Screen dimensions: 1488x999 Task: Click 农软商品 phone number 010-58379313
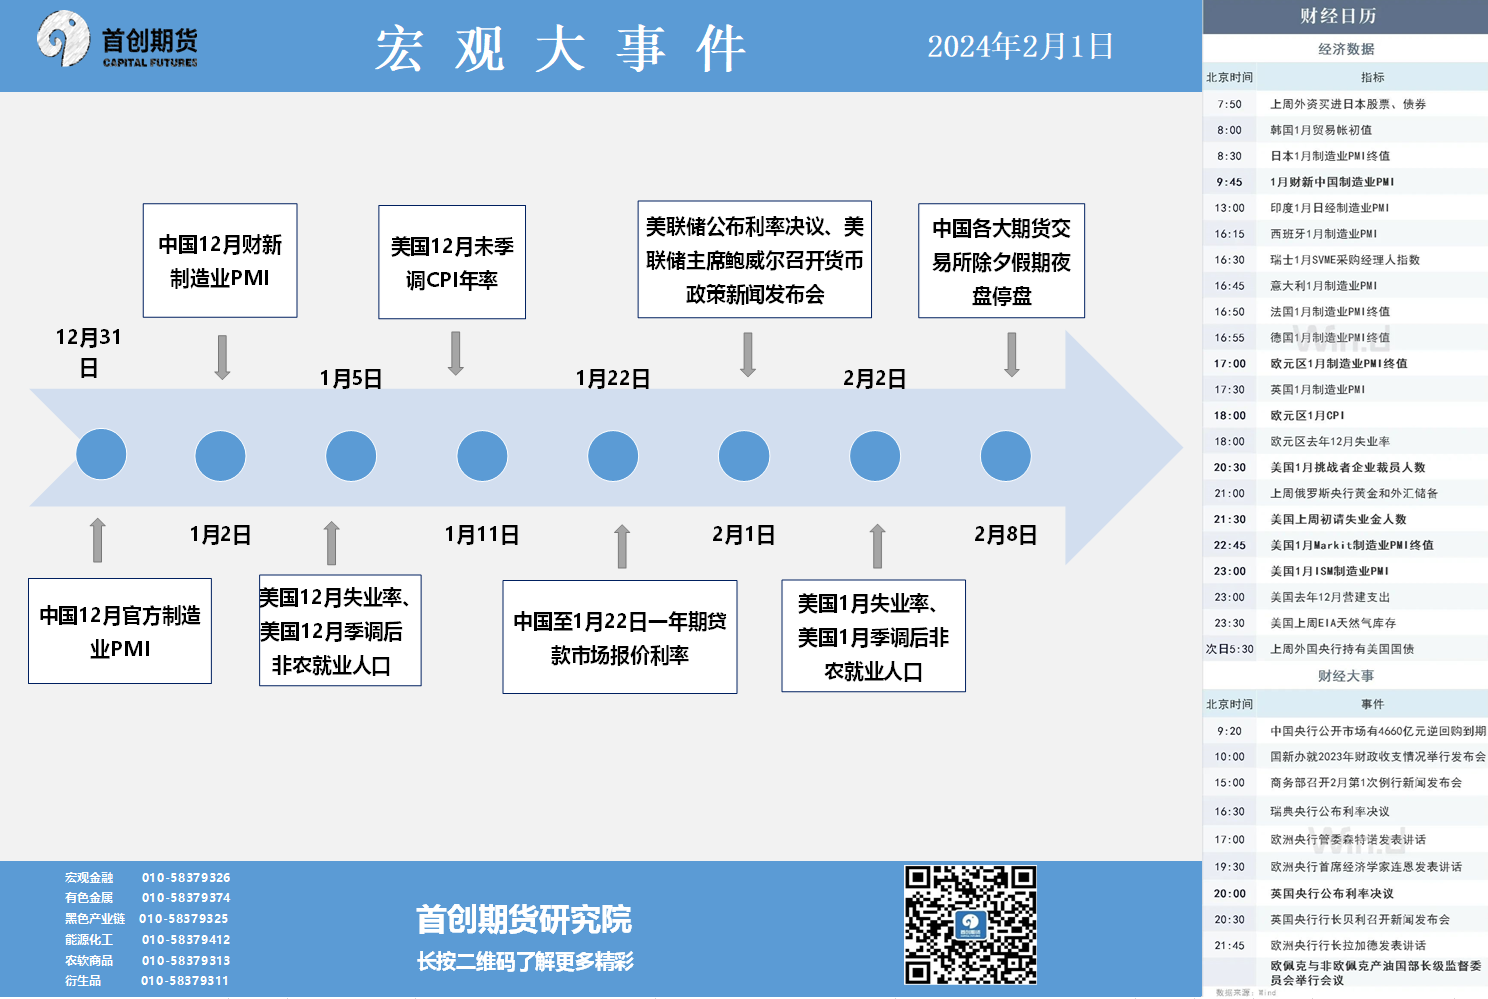pyautogui.click(x=186, y=961)
